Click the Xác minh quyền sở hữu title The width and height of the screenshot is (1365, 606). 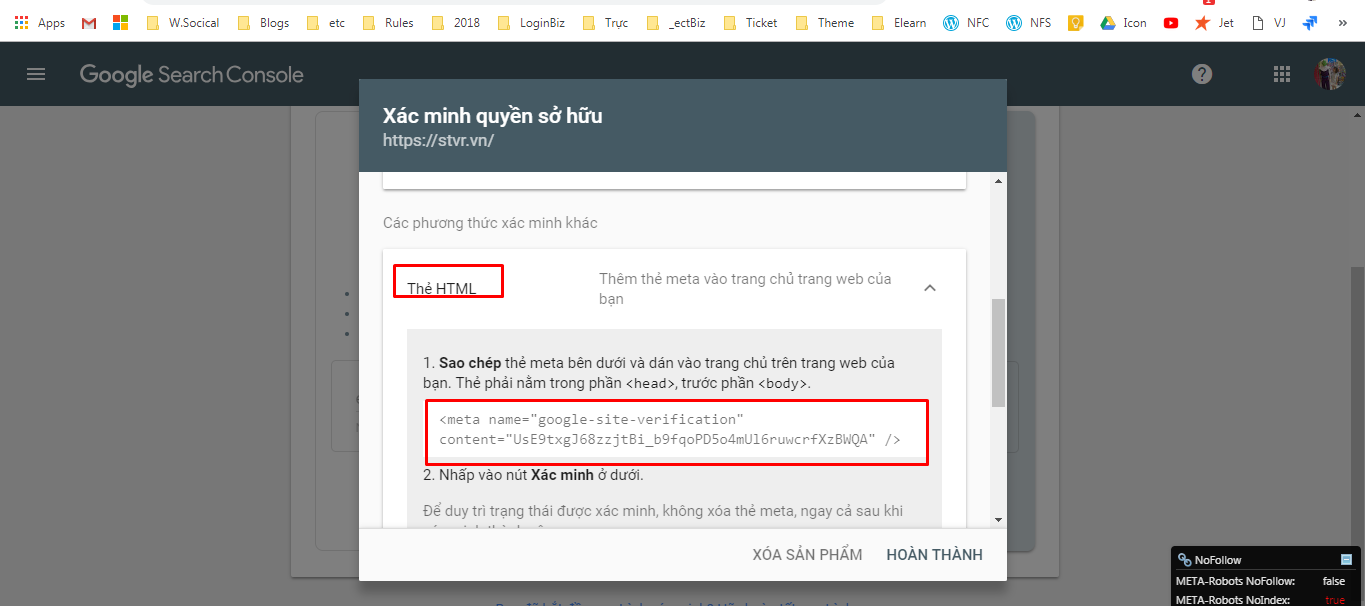tap(492, 116)
